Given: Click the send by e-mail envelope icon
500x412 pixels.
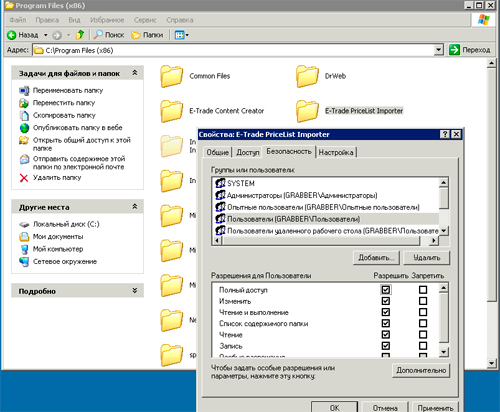Looking at the screenshot, I should click(x=24, y=159).
